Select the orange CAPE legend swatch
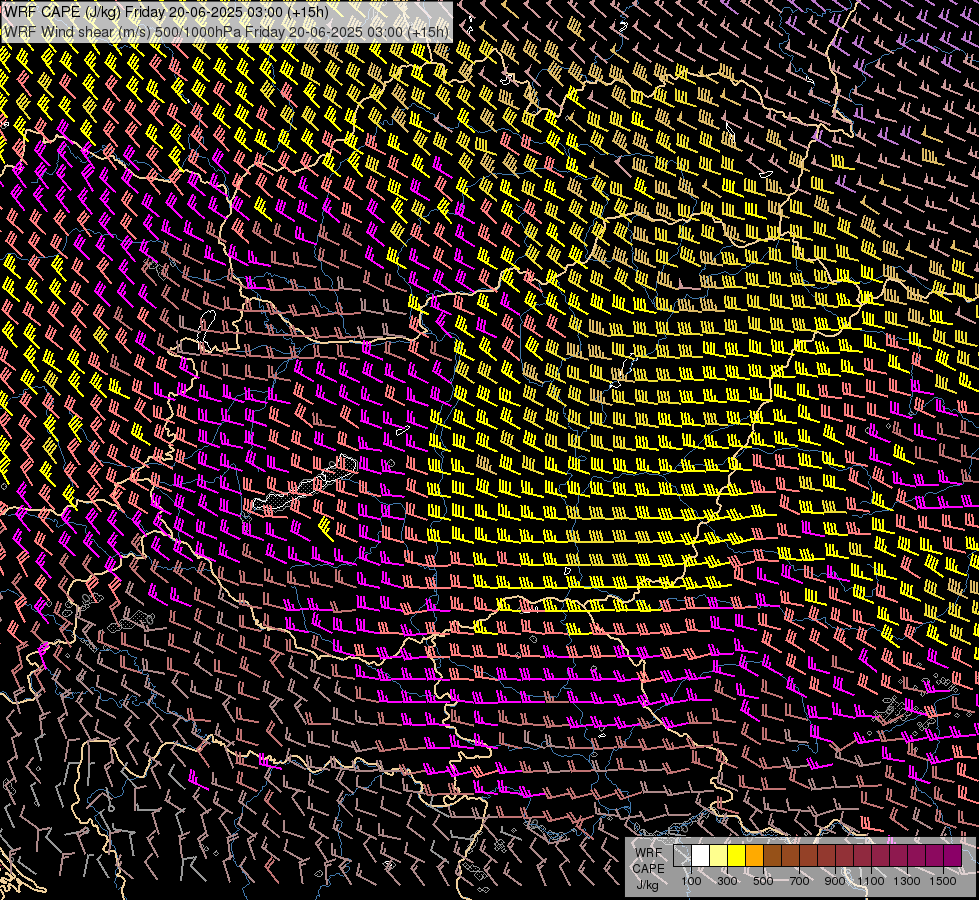The width and height of the screenshot is (979, 900). pyautogui.click(x=755, y=855)
